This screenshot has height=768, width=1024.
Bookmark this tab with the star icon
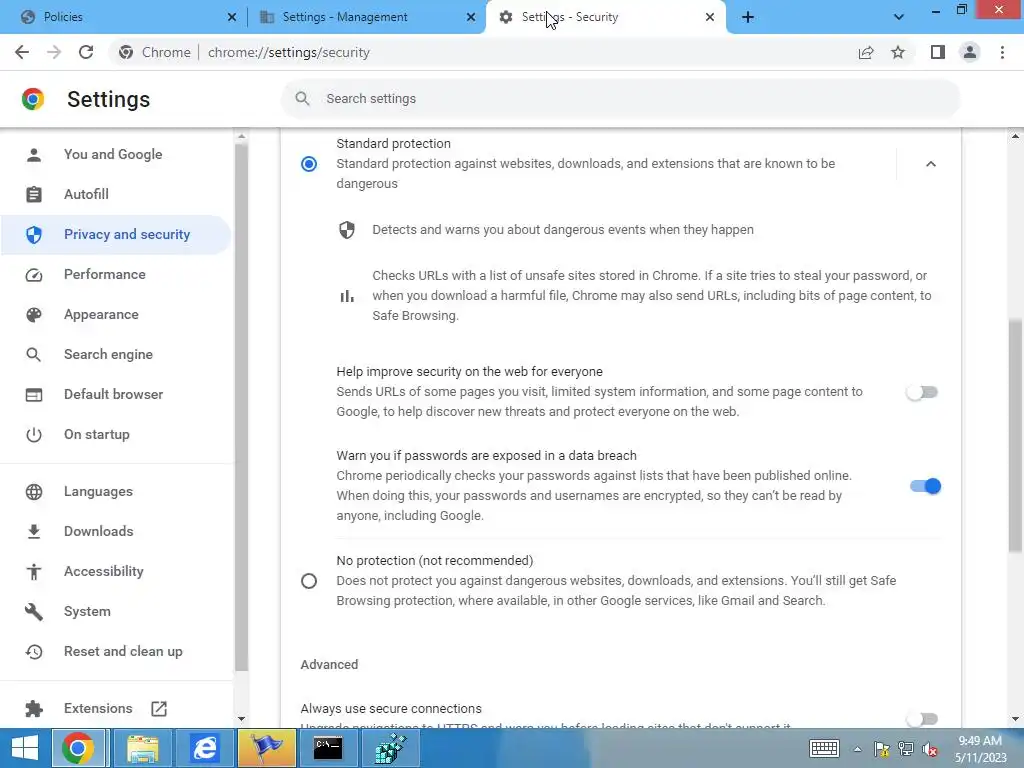[x=898, y=52]
